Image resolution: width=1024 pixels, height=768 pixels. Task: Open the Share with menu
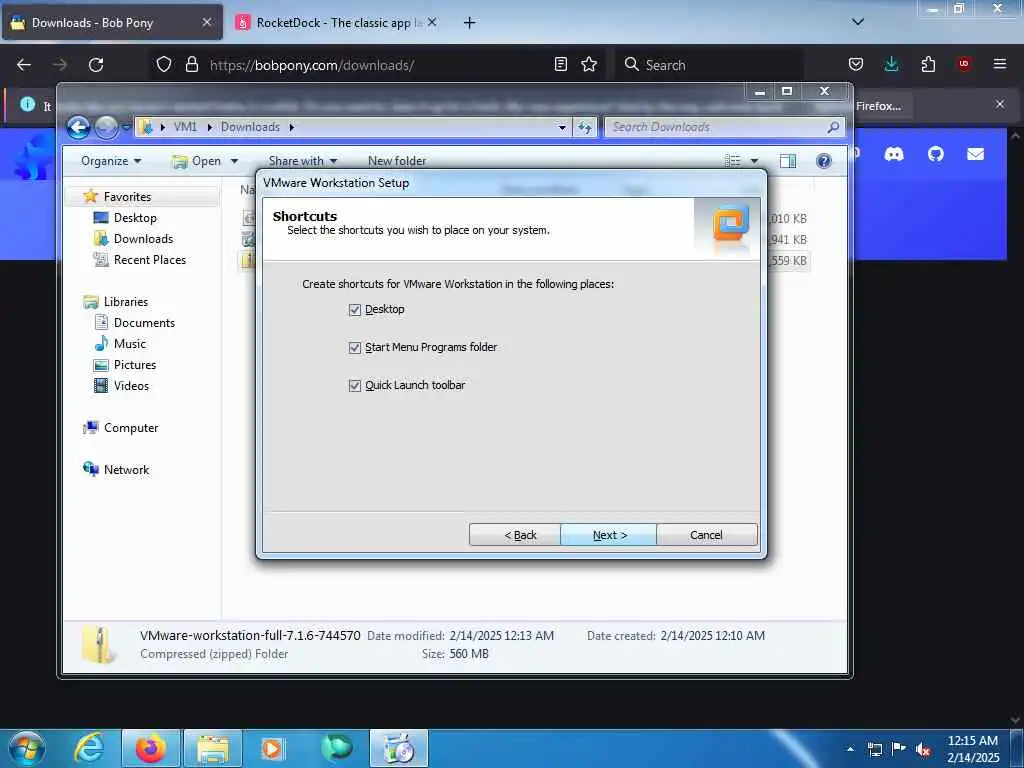(302, 161)
